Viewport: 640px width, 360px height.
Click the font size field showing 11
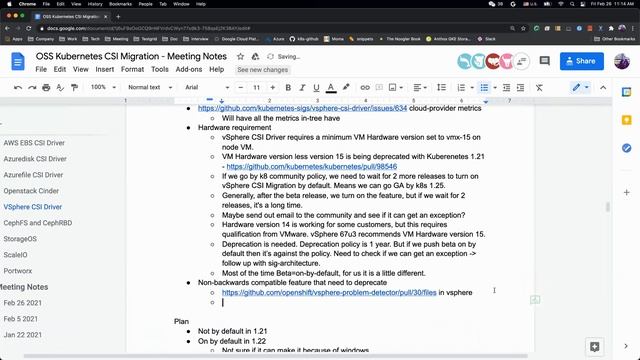point(256,87)
